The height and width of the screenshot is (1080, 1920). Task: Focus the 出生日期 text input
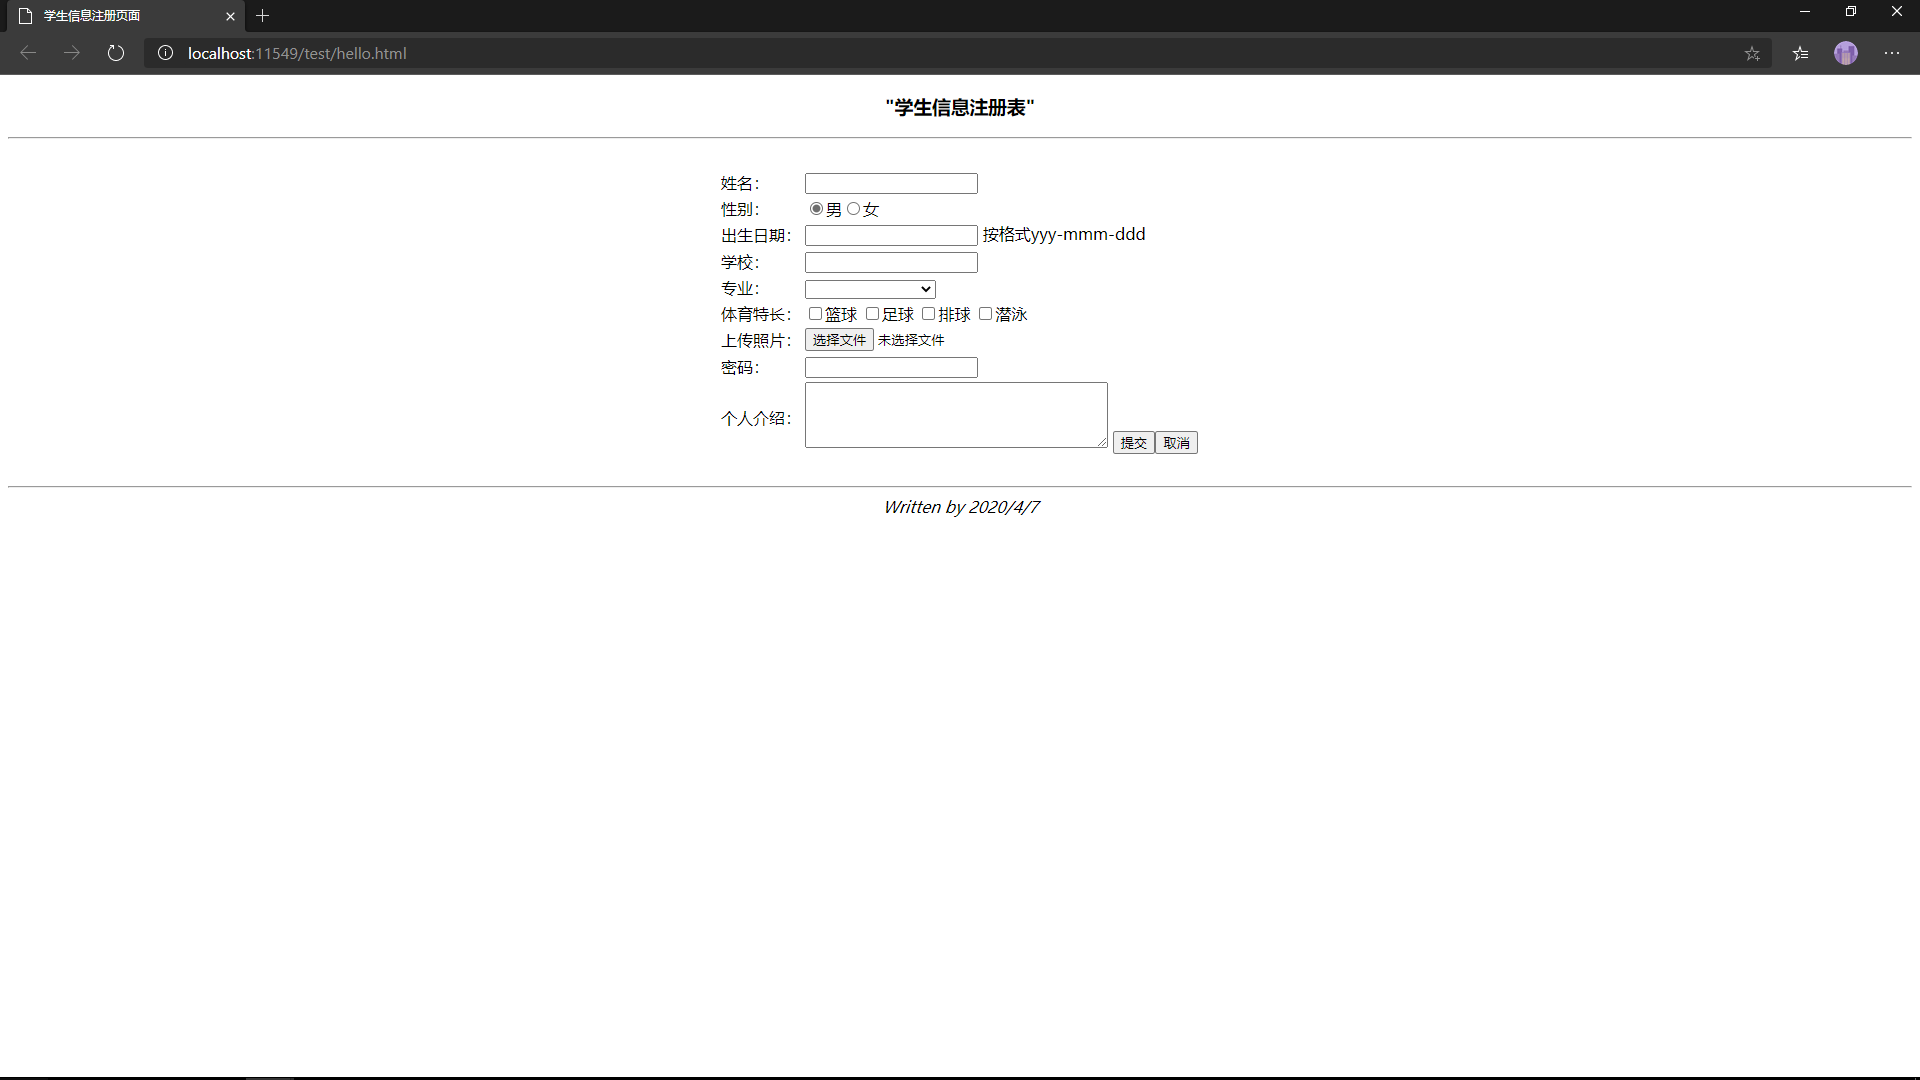tap(891, 236)
